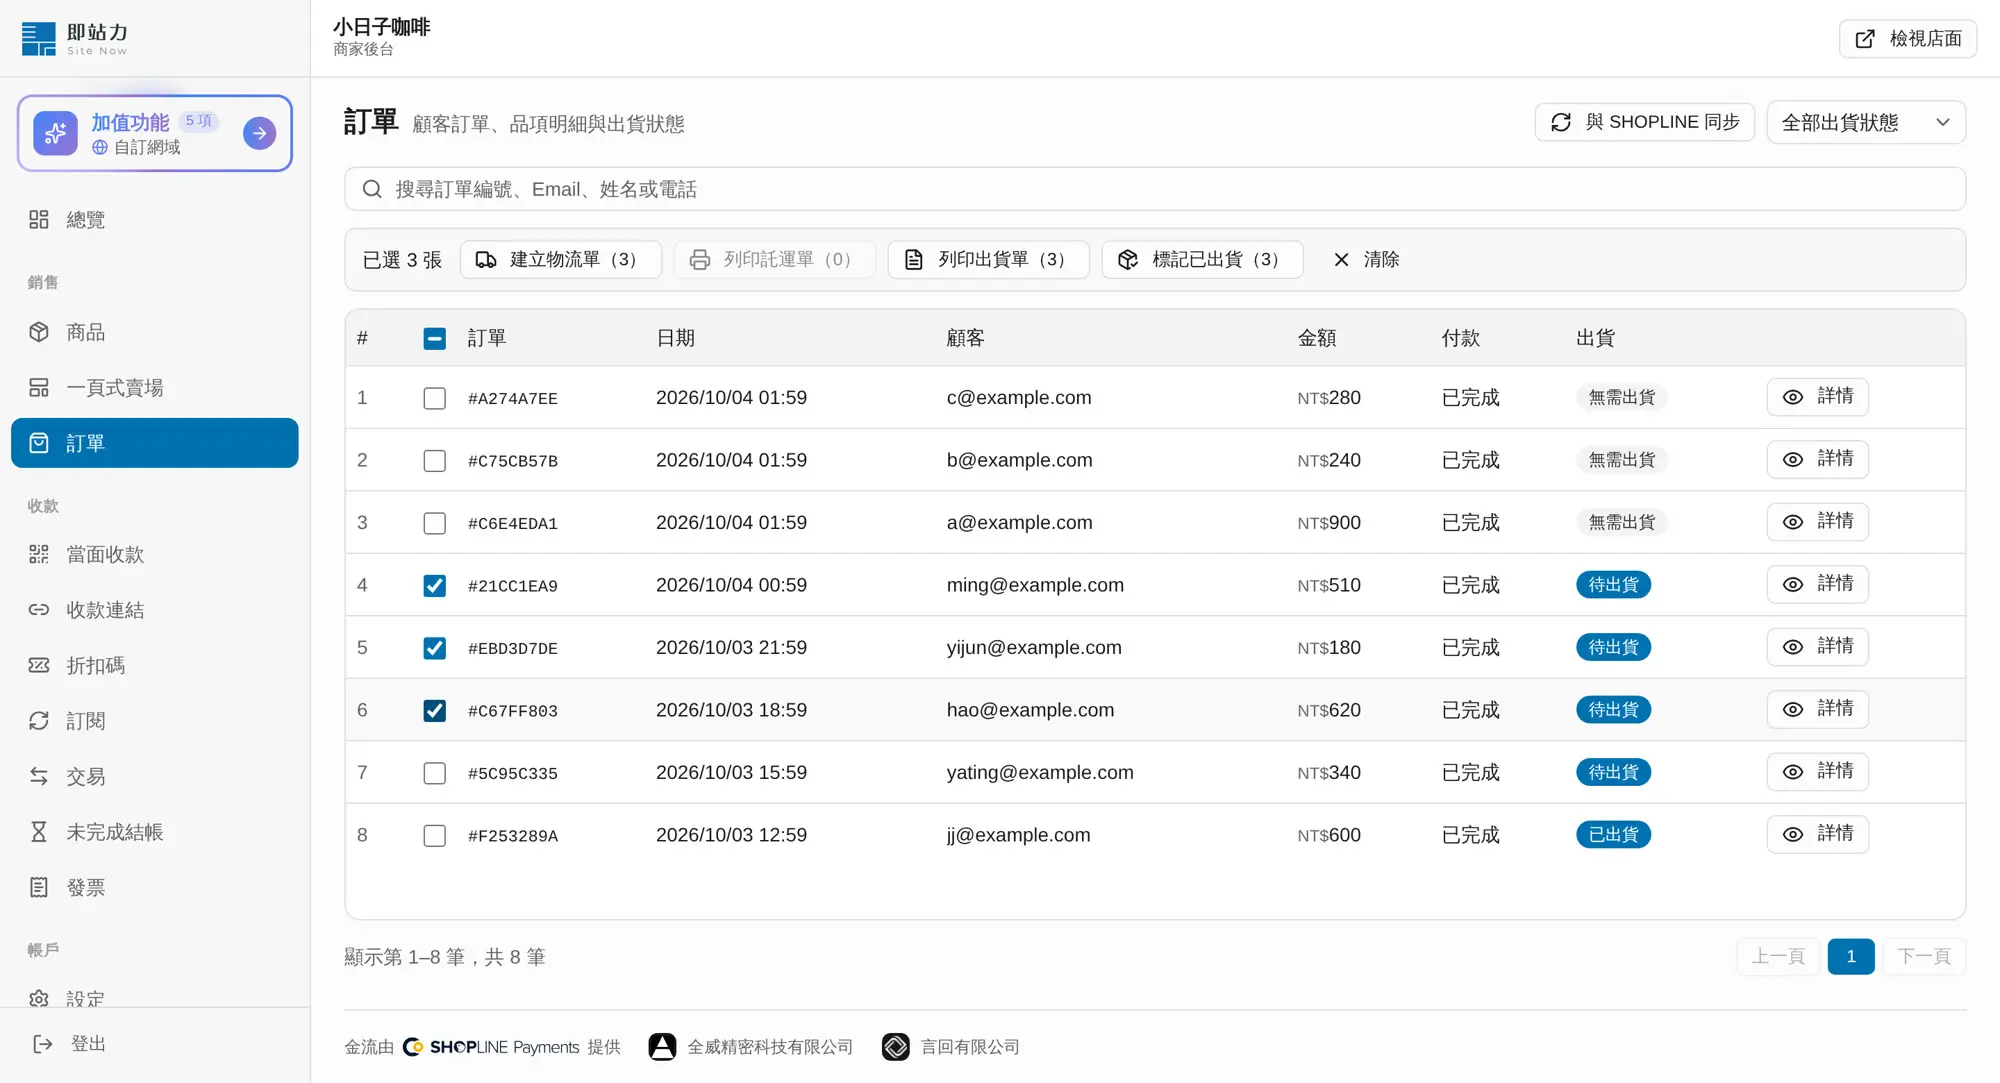The height and width of the screenshot is (1083, 2000).
Task: Check order #C75CB57B checkbox
Action: click(x=434, y=461)
